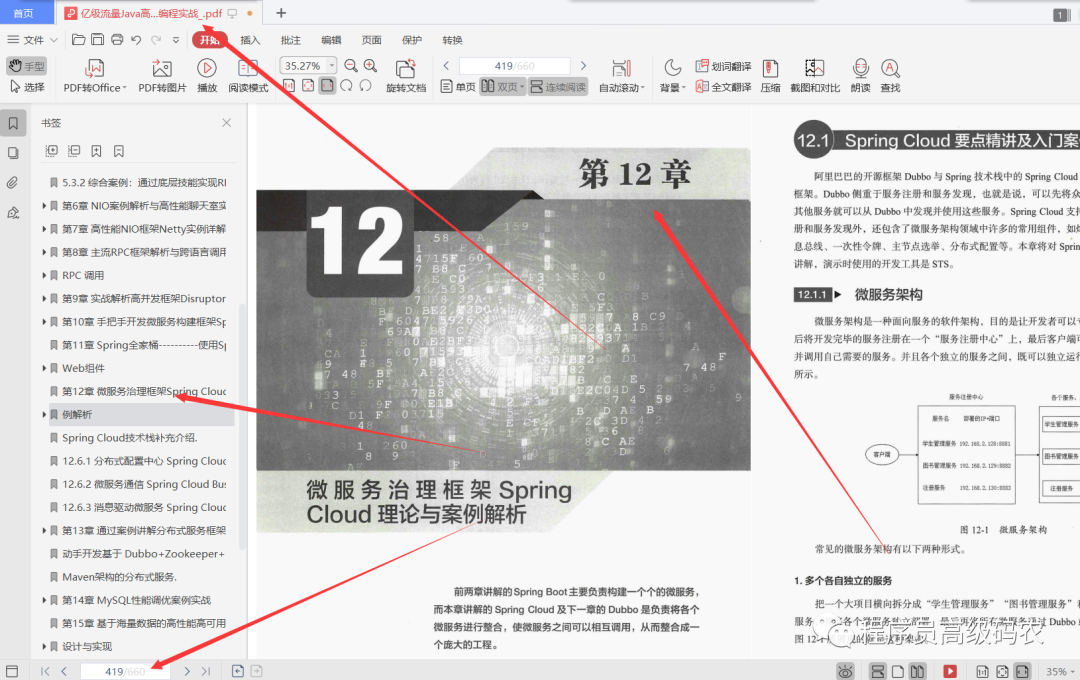Toggle 双页 two-page view
This screenshot has height=680, width=1080.
pos(503,87)
